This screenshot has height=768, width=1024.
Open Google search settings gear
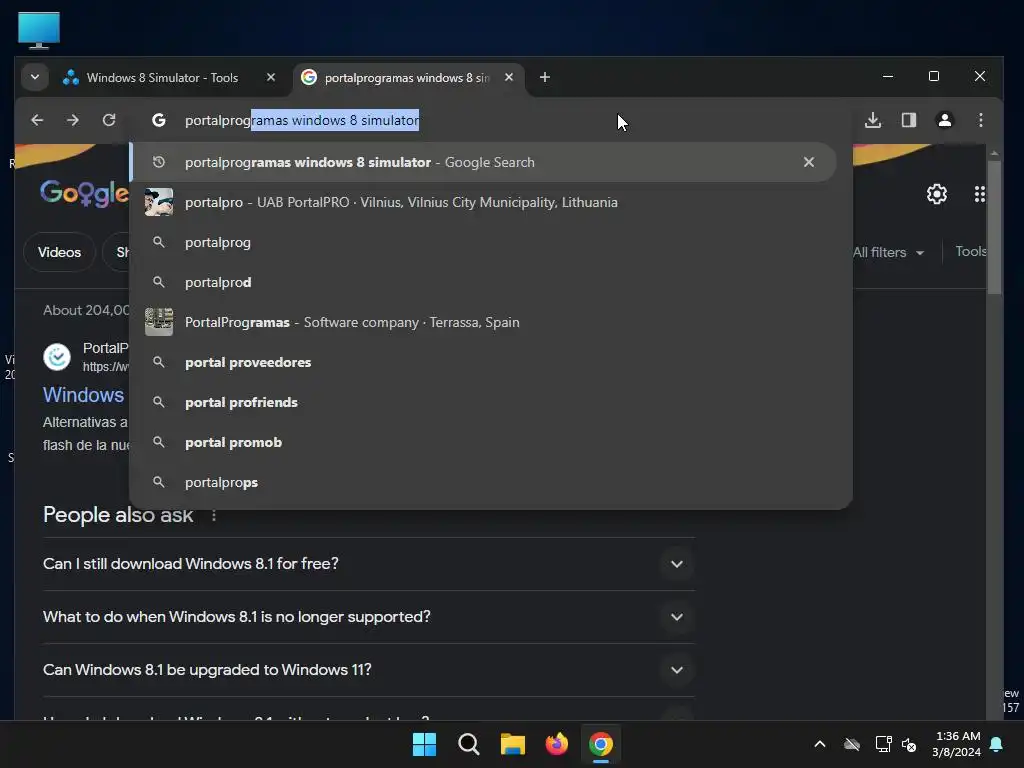[936, 194]
